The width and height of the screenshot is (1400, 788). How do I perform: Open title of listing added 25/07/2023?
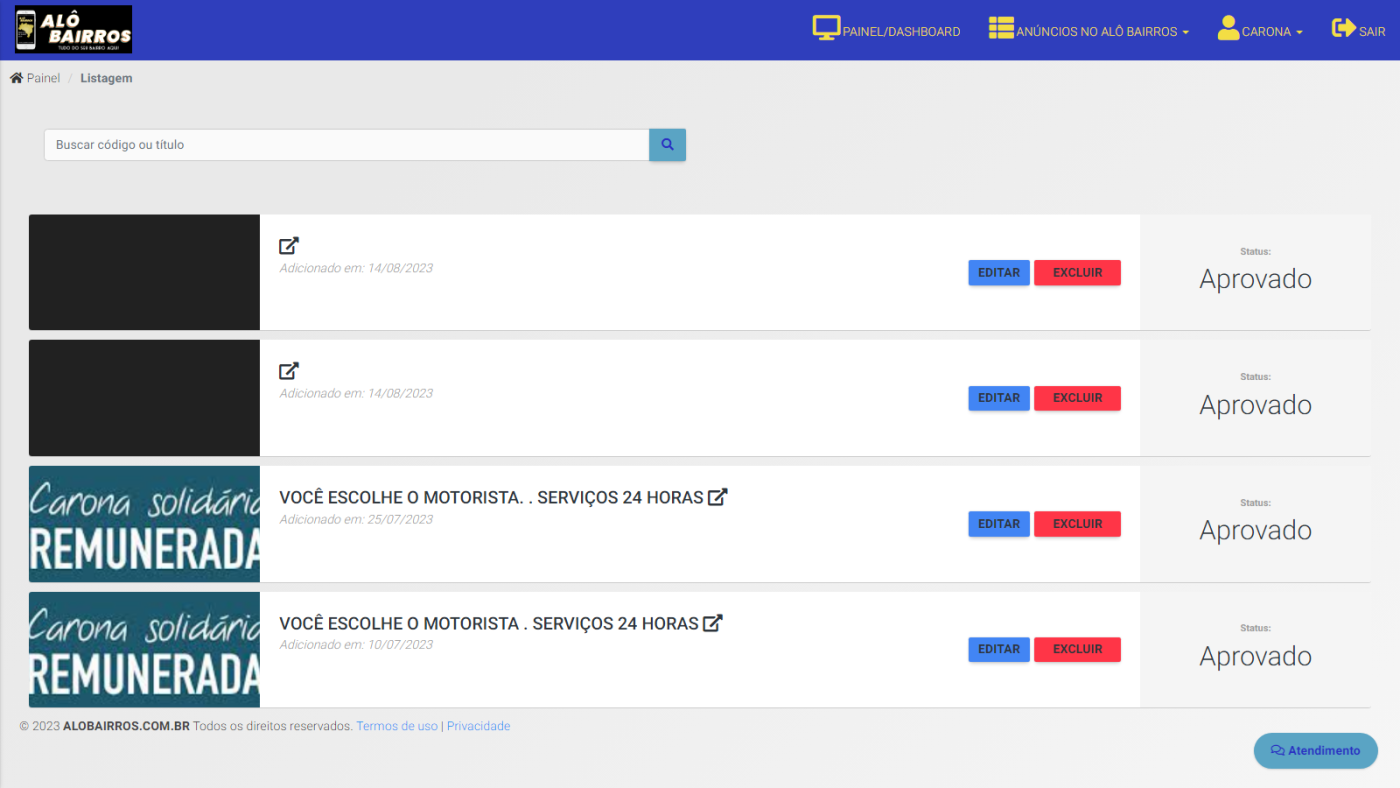pos(491,497)
